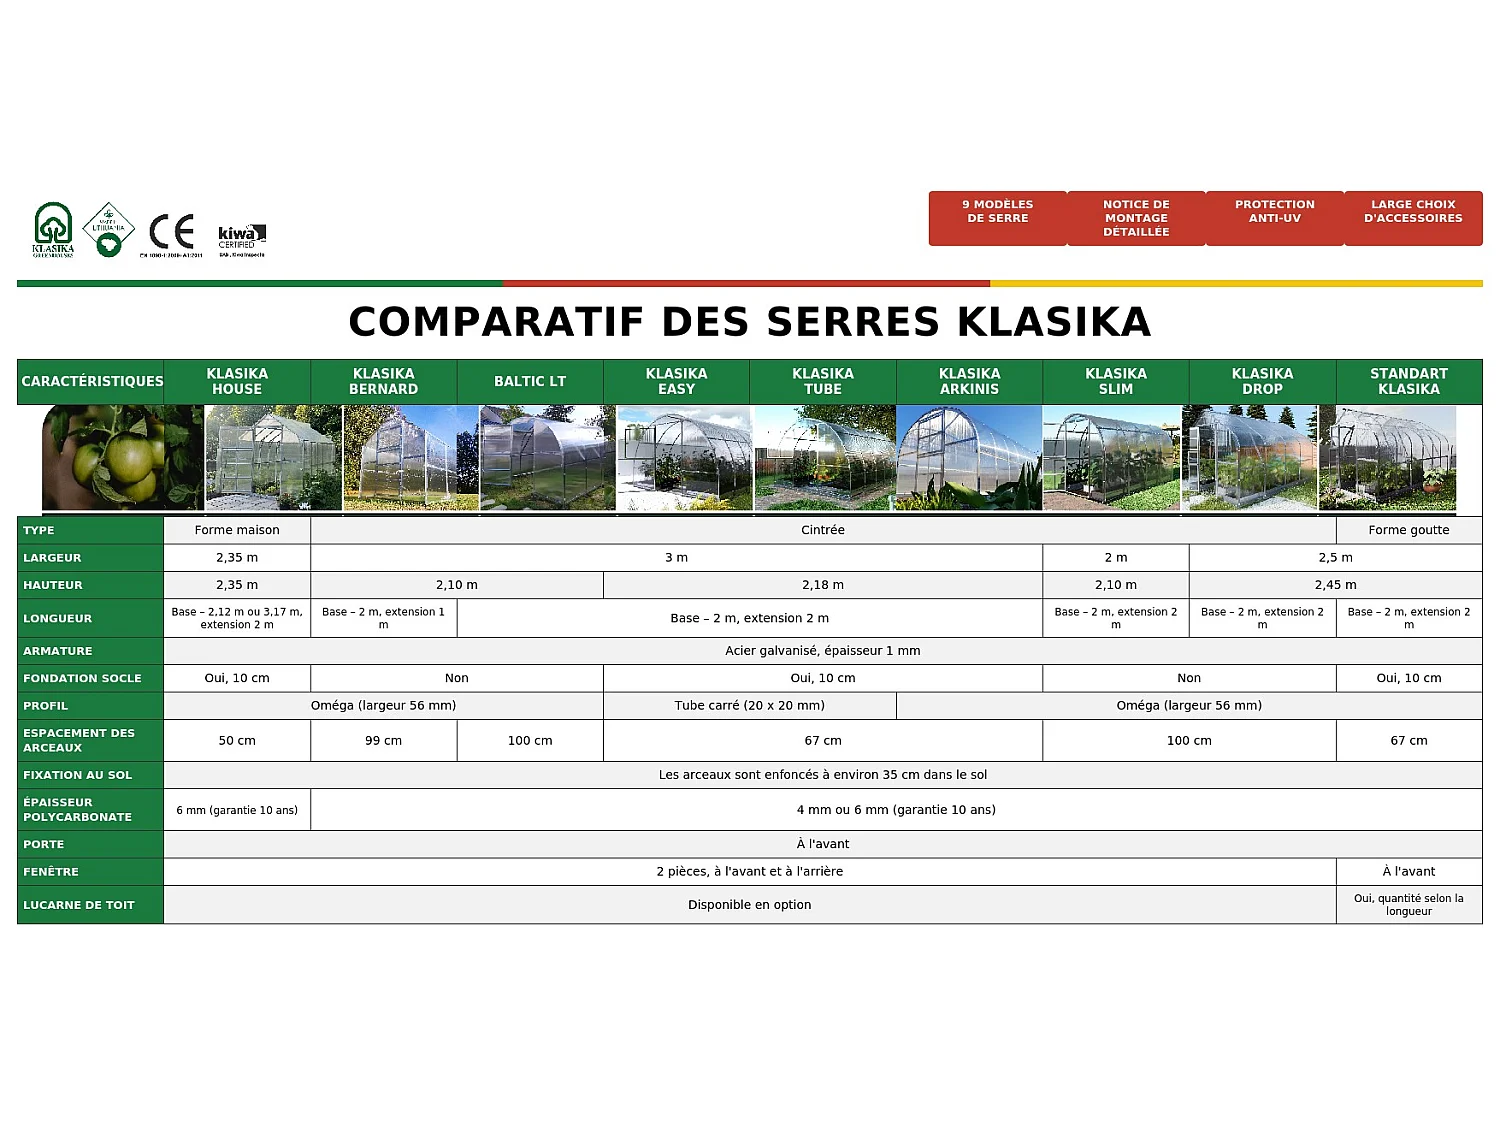The width and height of the screenshot is (1500, 1125).
Task: Click '2 pièces, à l'avant et à l'arrière' cell
Action: (x=750, y=872)
